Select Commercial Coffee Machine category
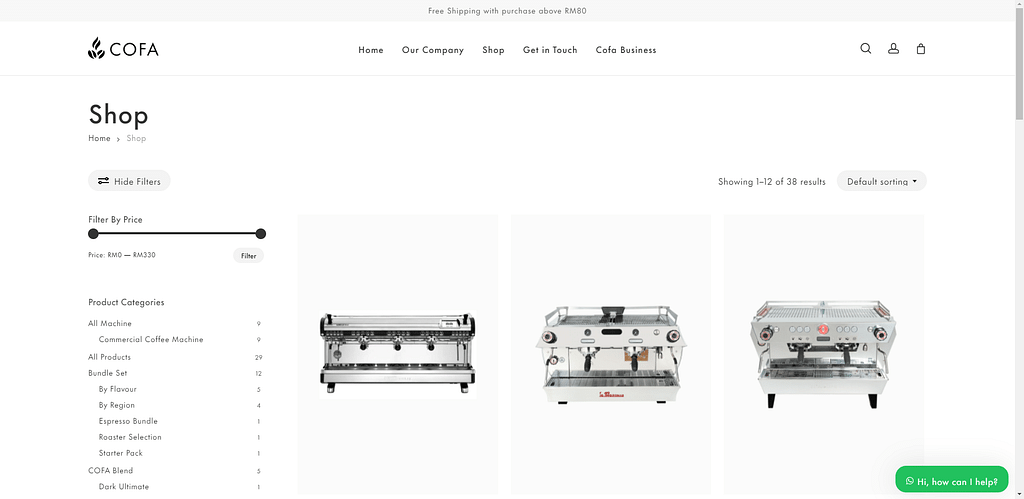Image resolution: width=1024 pixels, height=499 pixels. pyautogui.click(x=151, y=340)
